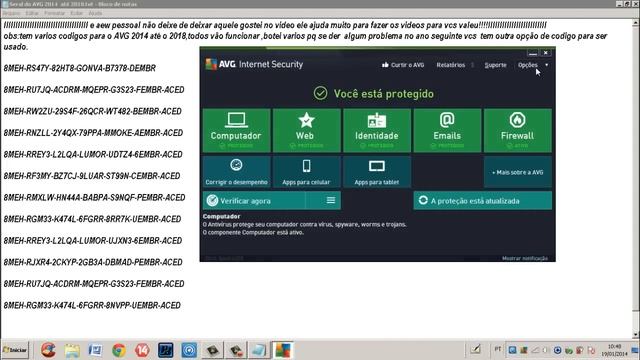Viewport: 640px width, 360px height.
Task: Click the PT language indicator in tray
Action: coord(498,349)
